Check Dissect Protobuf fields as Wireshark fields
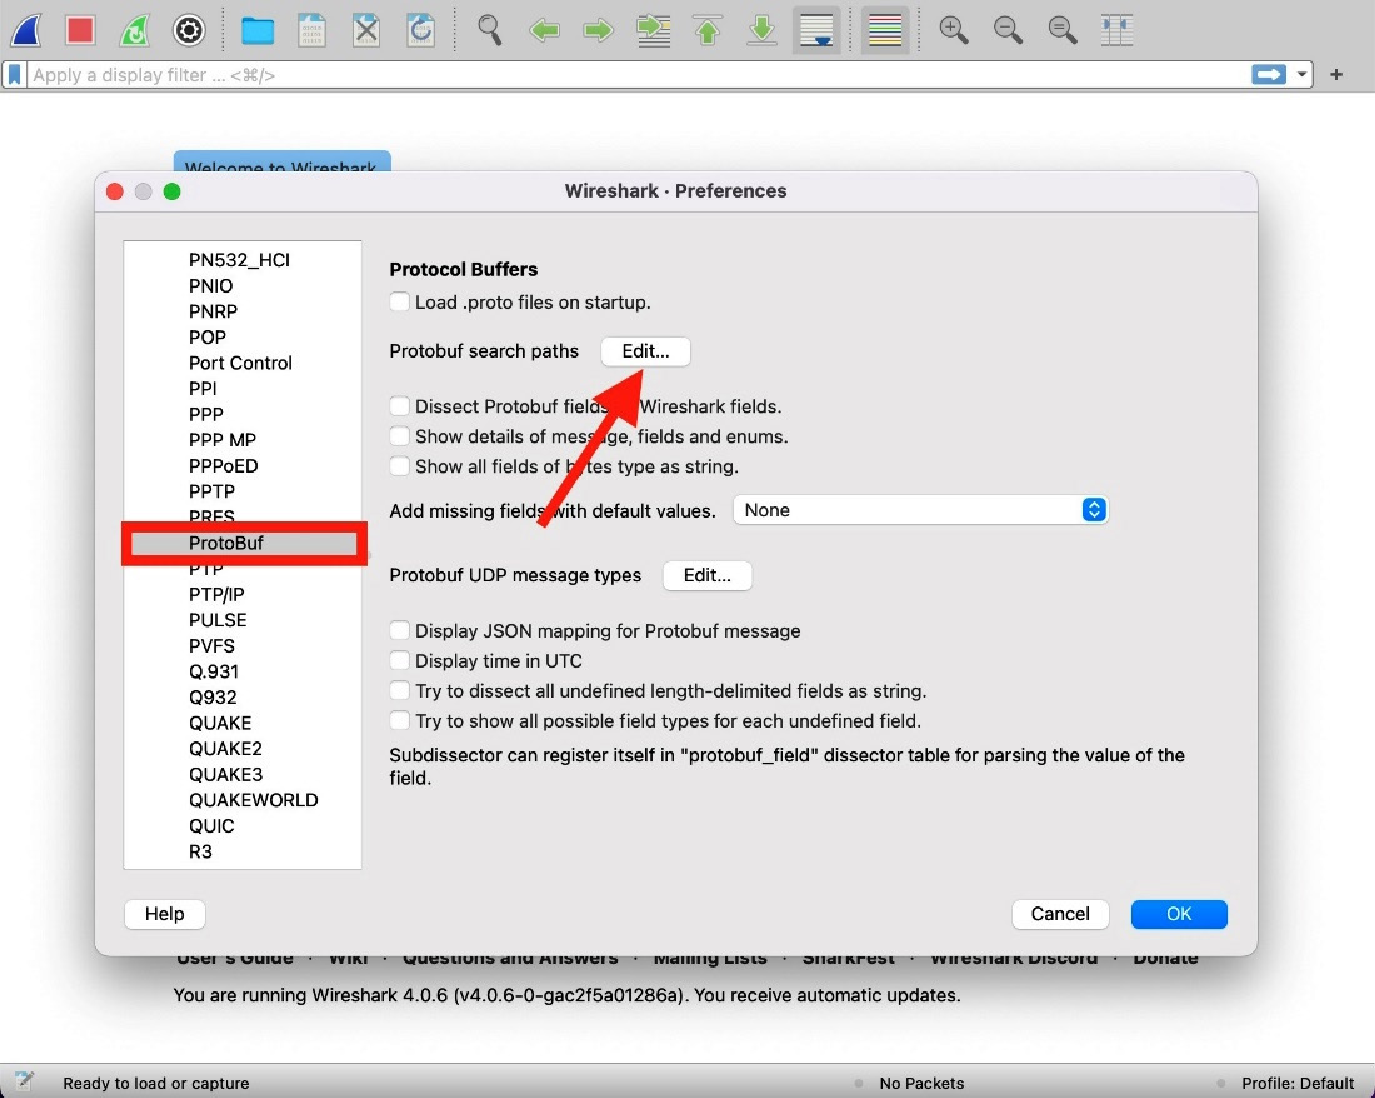Image resolution: width=1375 pixels, height=1098 pixels. coord(399,406)
